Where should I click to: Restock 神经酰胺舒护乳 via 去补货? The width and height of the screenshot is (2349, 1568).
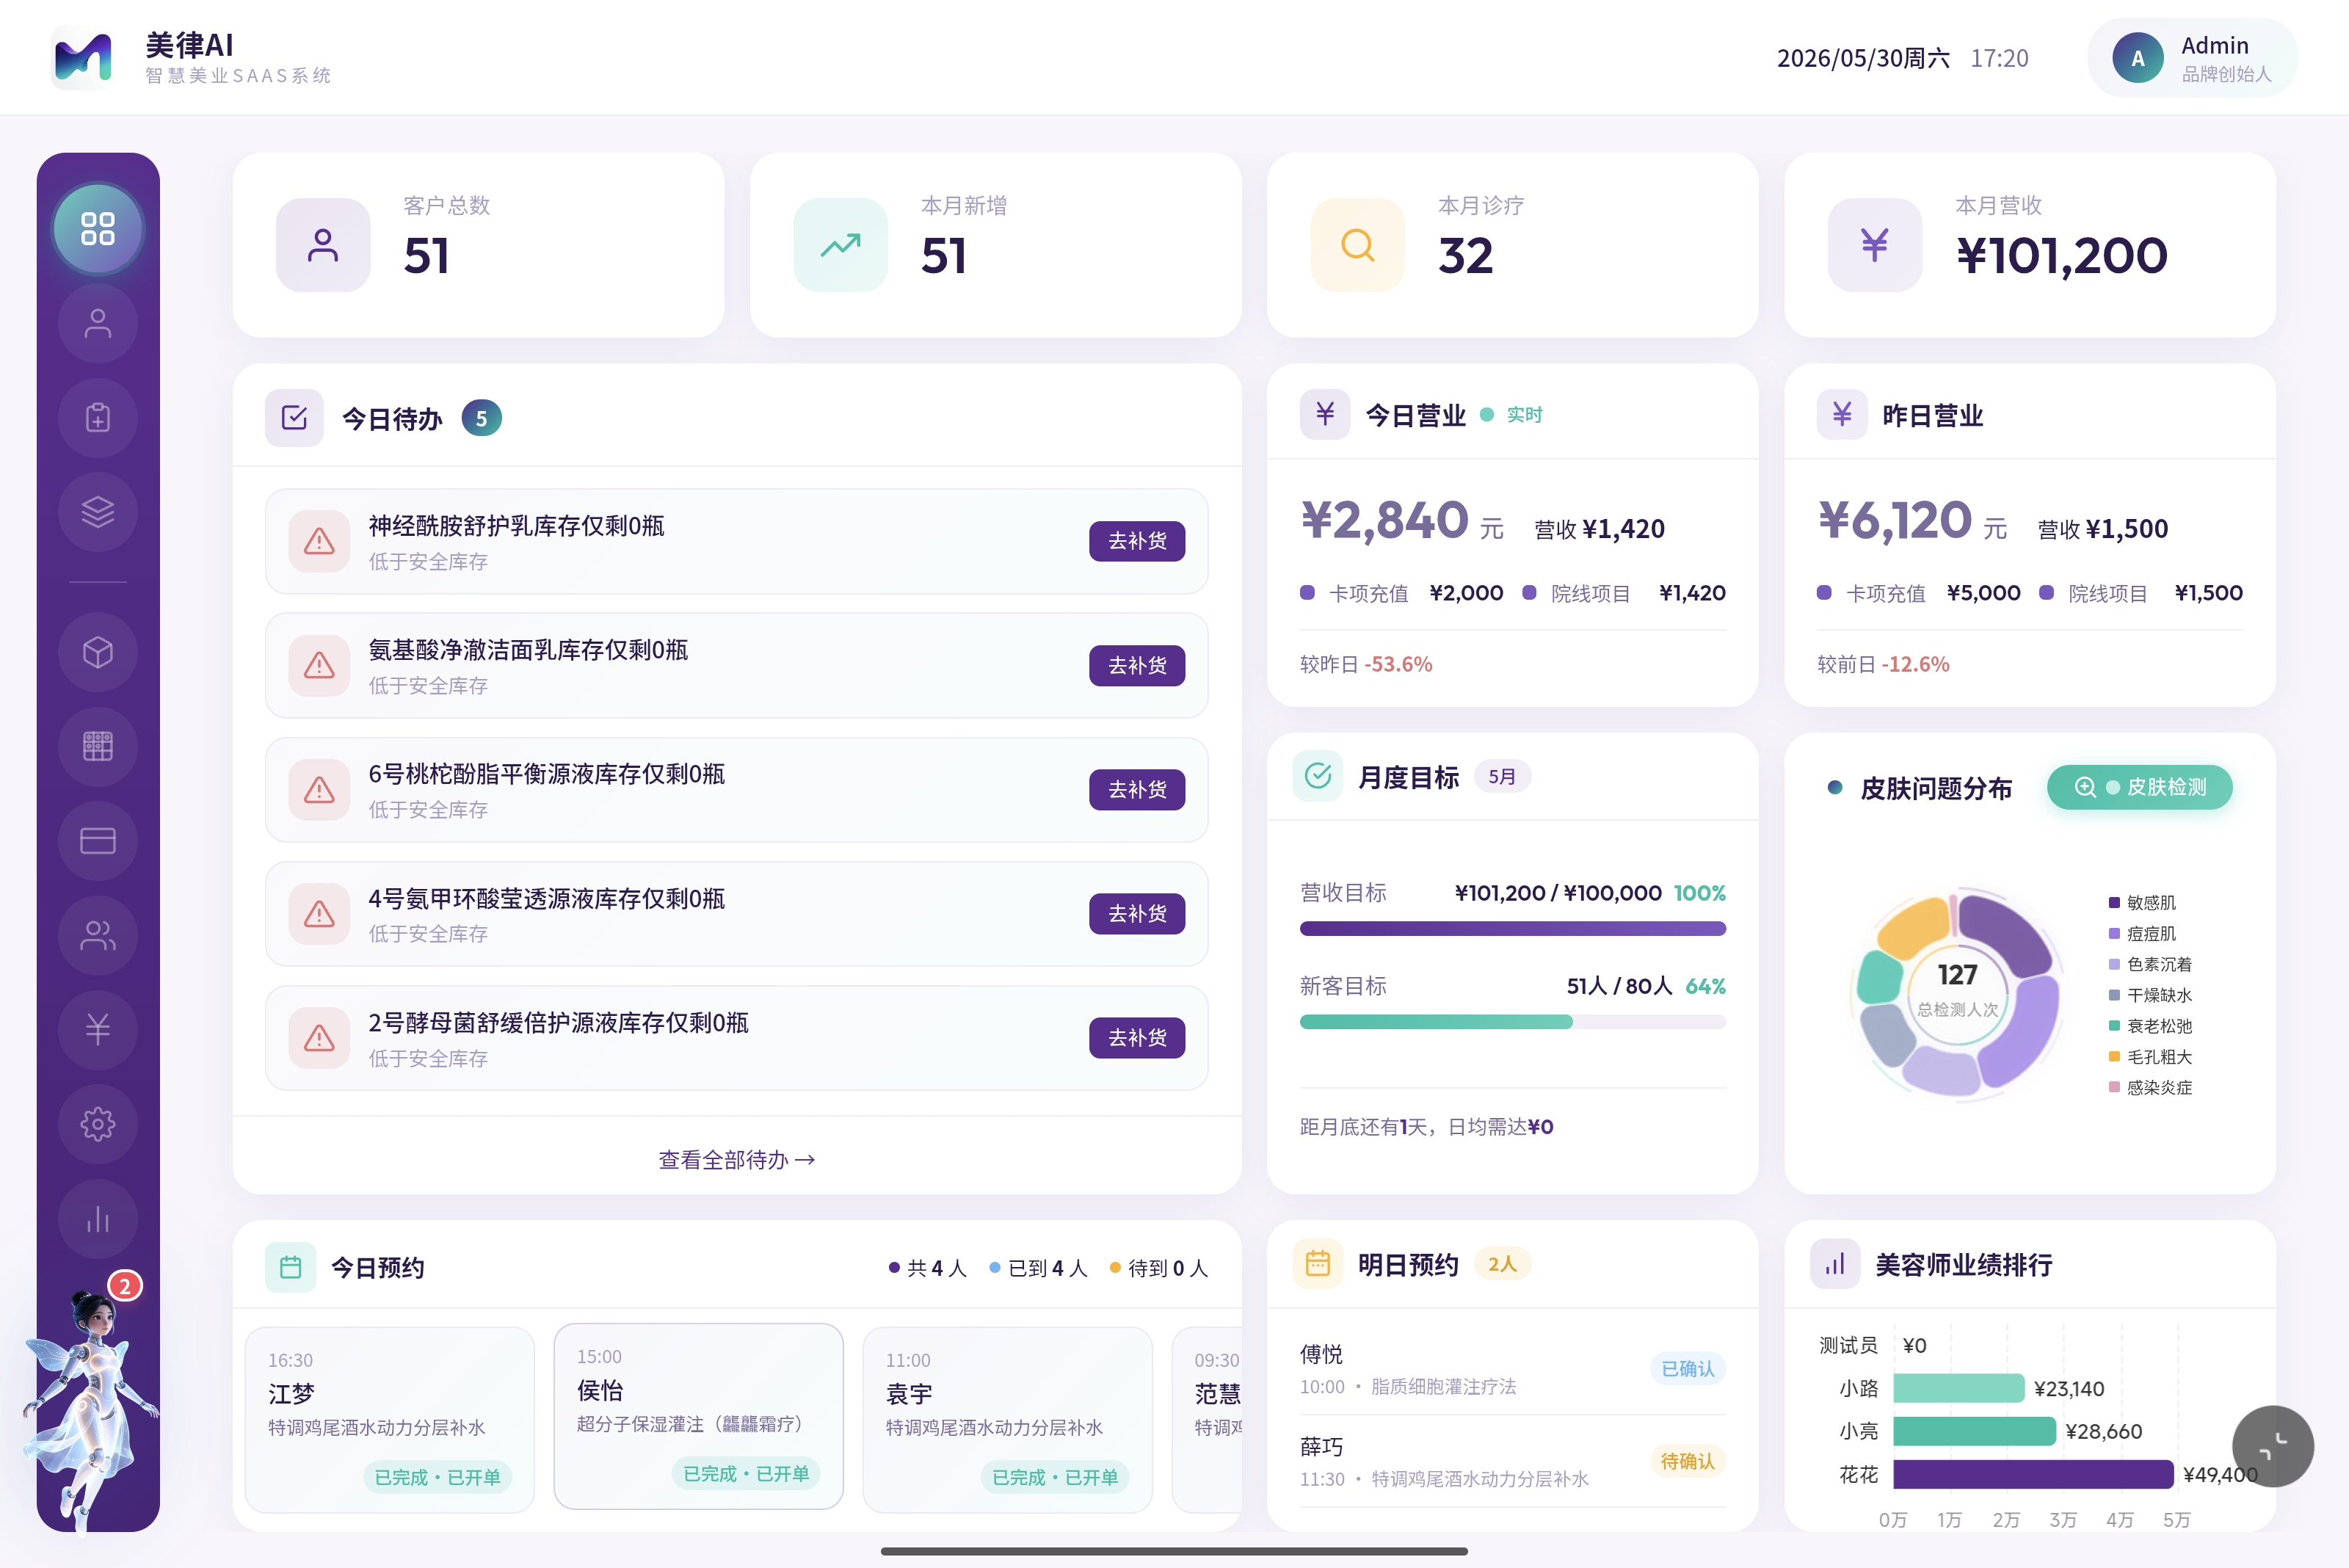tap(1137, 541)
